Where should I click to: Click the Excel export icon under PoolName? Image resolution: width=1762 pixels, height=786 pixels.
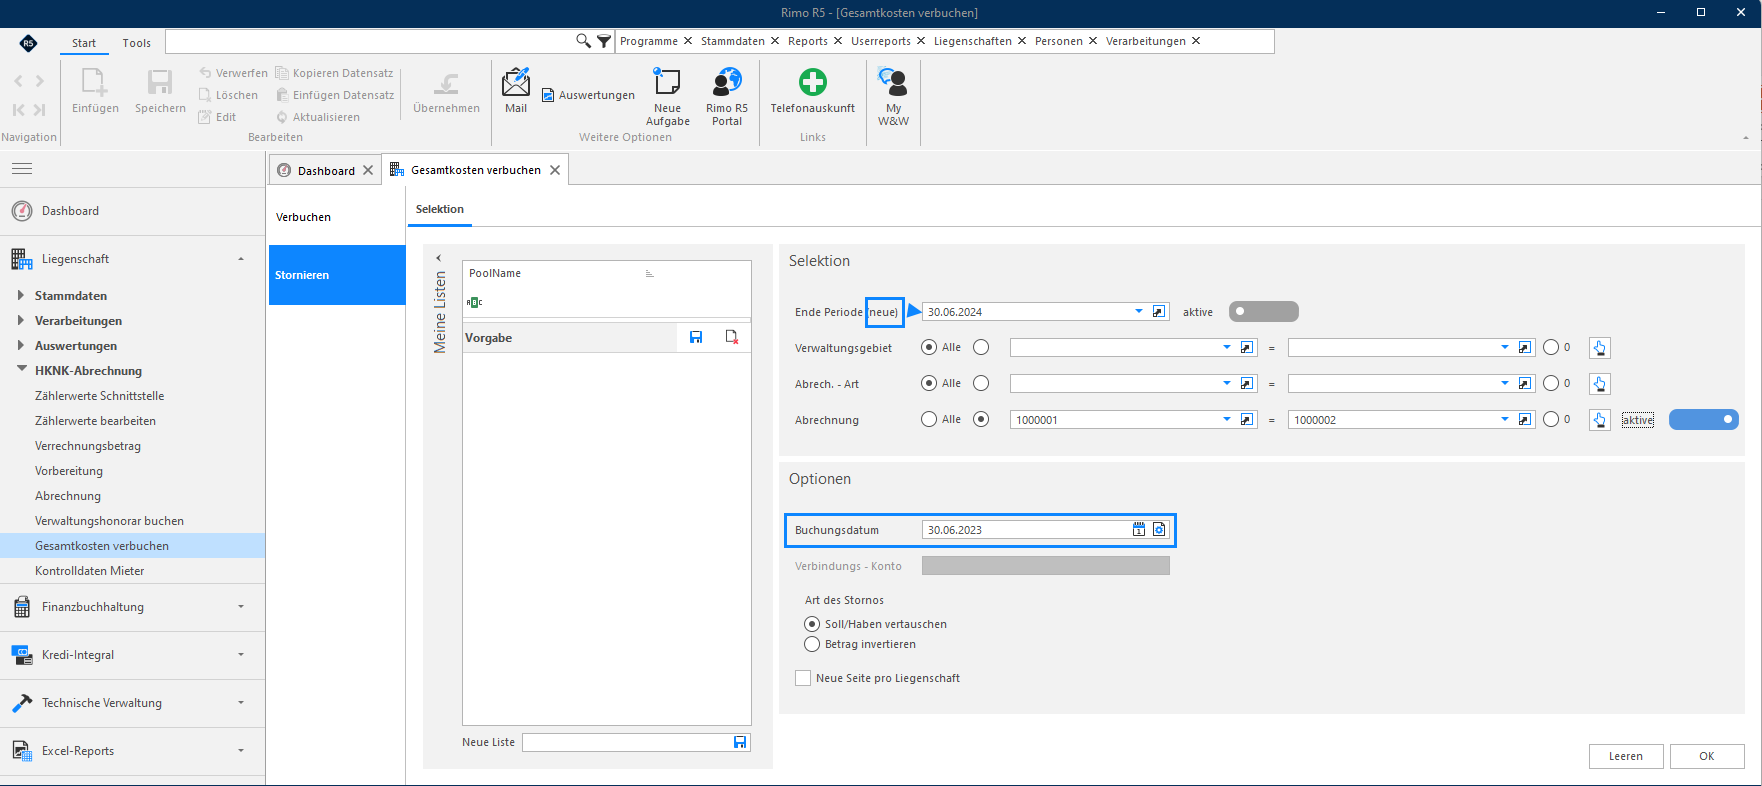(475, 302)
